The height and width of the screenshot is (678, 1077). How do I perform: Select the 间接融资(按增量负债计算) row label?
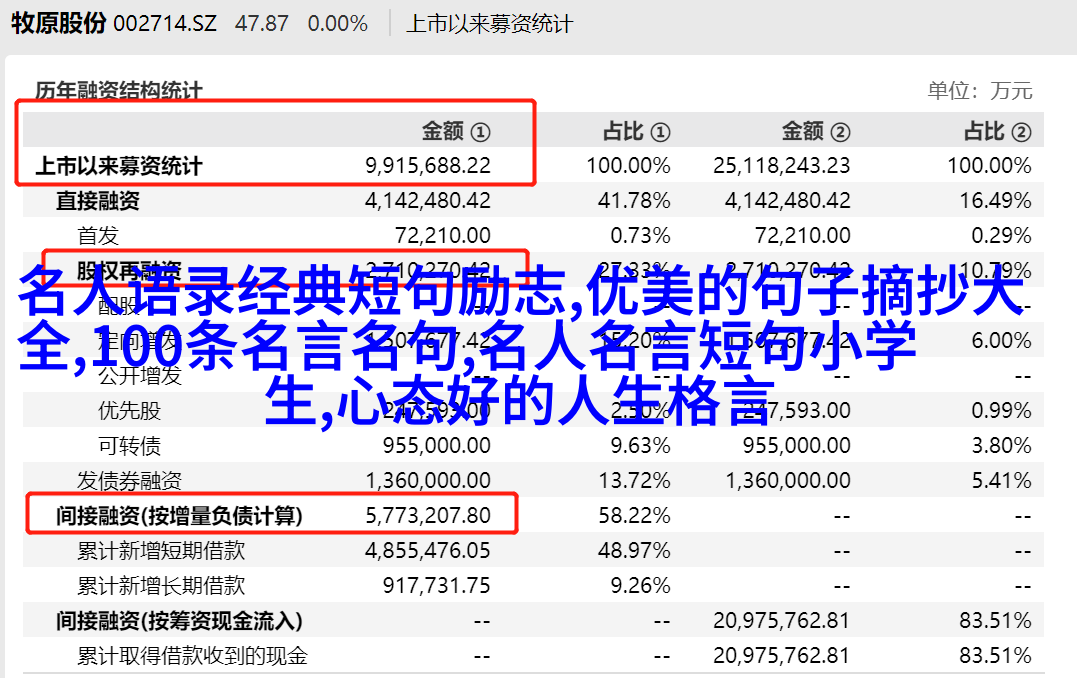pyautogui.click(x=179, y=516)
